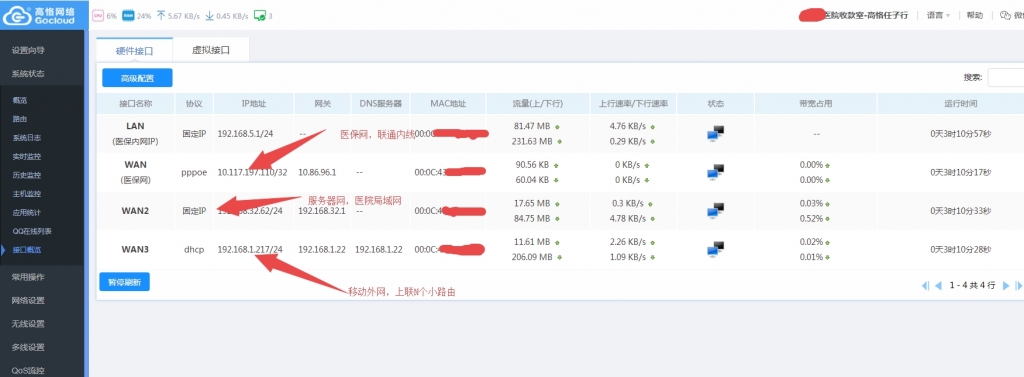Click the pppoe protocol cell
Viewport: 1024px width, 377px height.
point(194,172)
